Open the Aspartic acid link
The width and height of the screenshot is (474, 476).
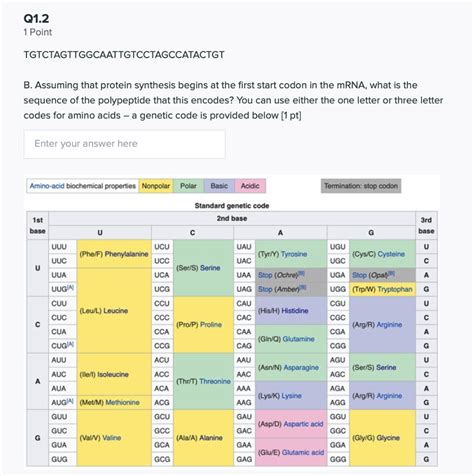[303, 424]
